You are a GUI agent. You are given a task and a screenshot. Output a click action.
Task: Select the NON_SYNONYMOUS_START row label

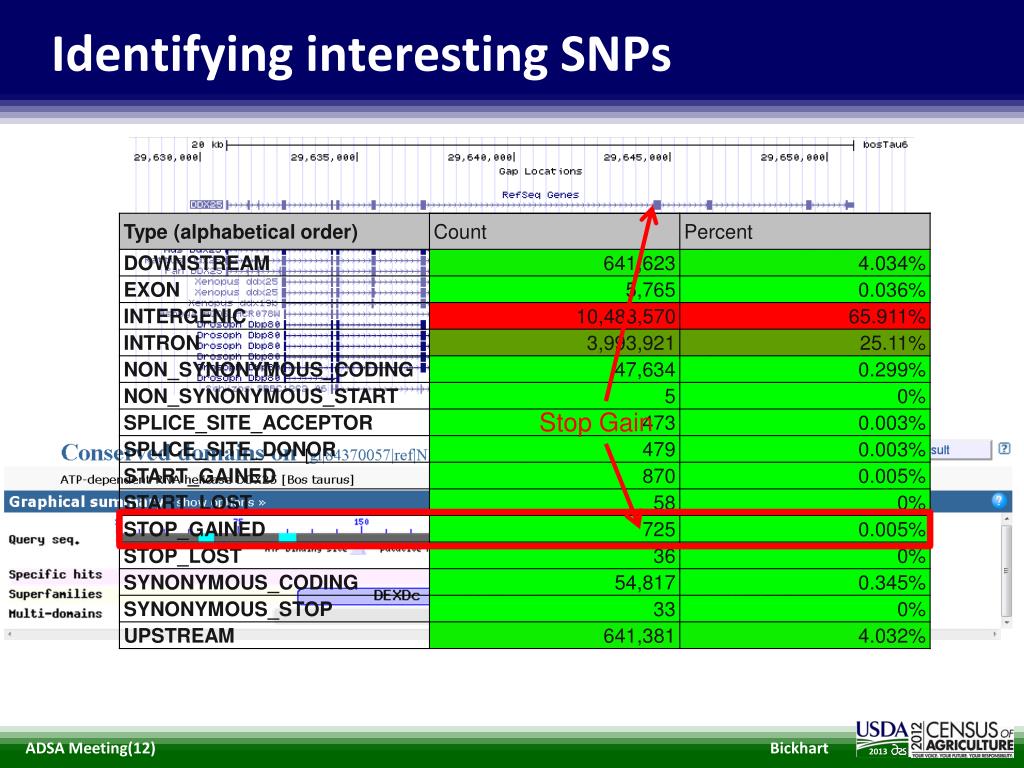[261, 396]
